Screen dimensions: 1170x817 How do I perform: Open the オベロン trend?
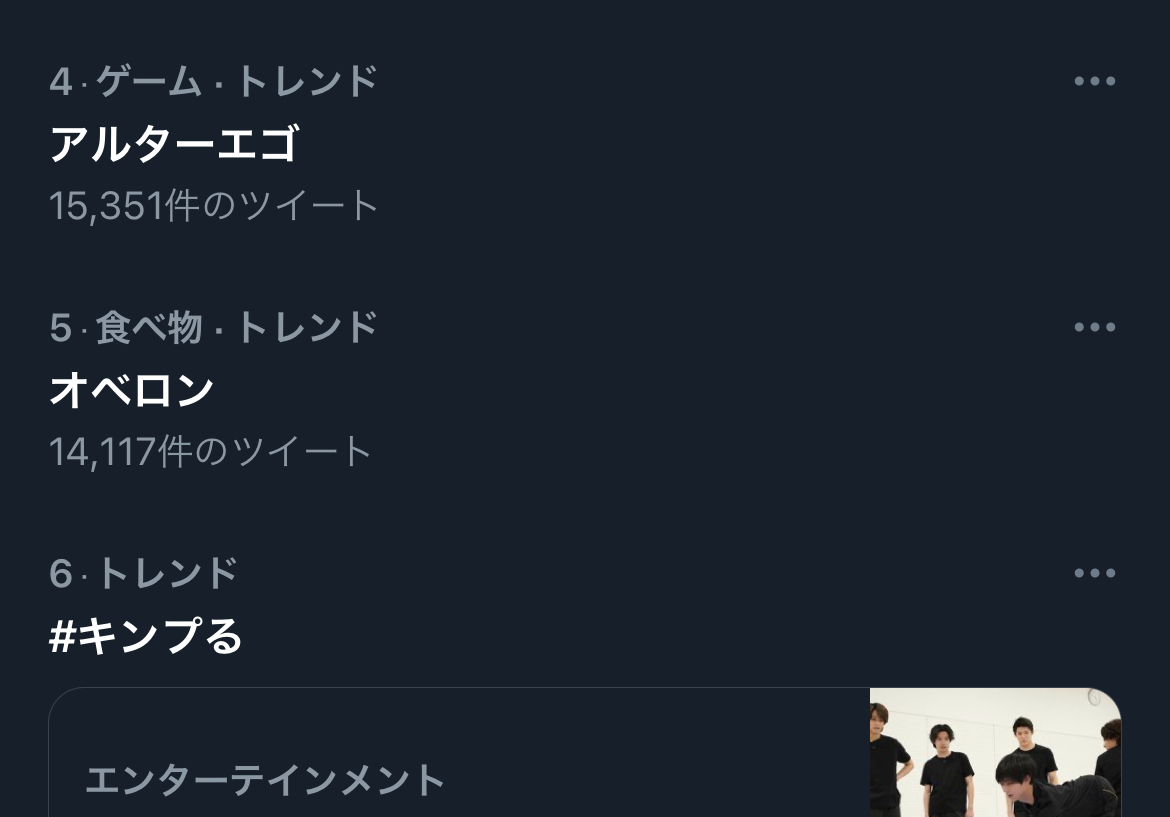click(132, 389)
